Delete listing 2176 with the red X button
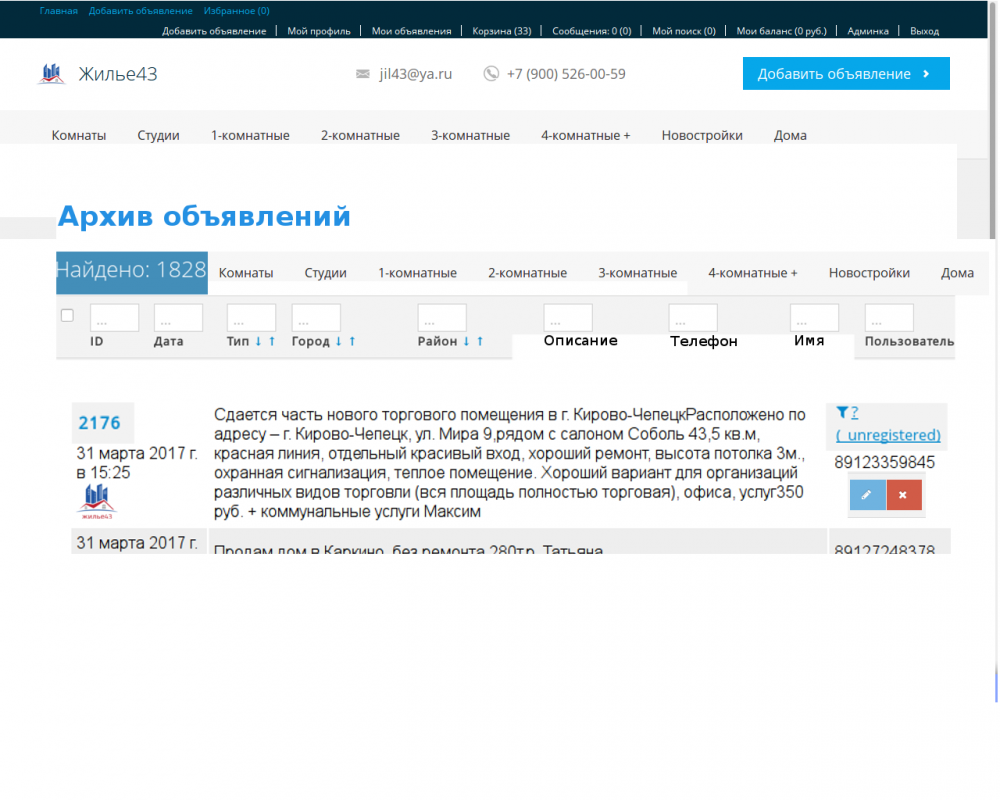This screenshot has height=800, width=1000. coord(903,495)
